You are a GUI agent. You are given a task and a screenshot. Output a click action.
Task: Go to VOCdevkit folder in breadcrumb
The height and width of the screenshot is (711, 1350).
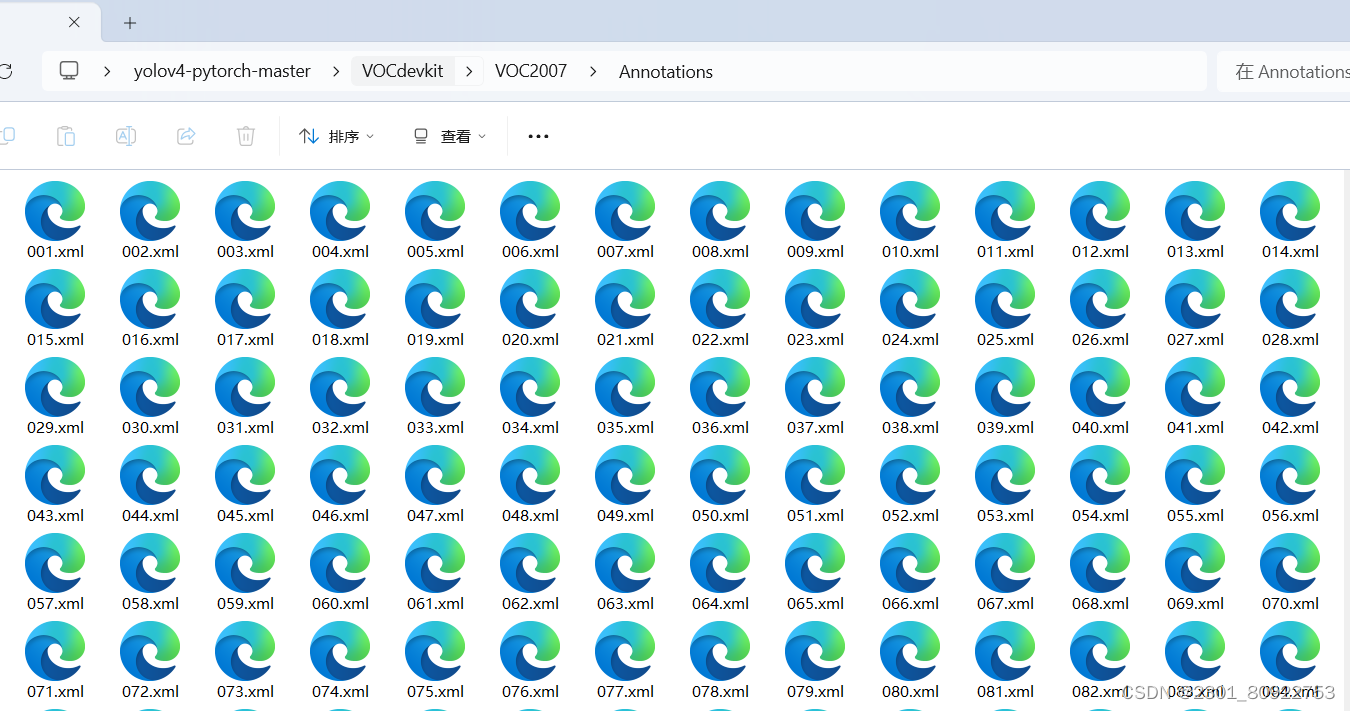(x=403, y=71)
